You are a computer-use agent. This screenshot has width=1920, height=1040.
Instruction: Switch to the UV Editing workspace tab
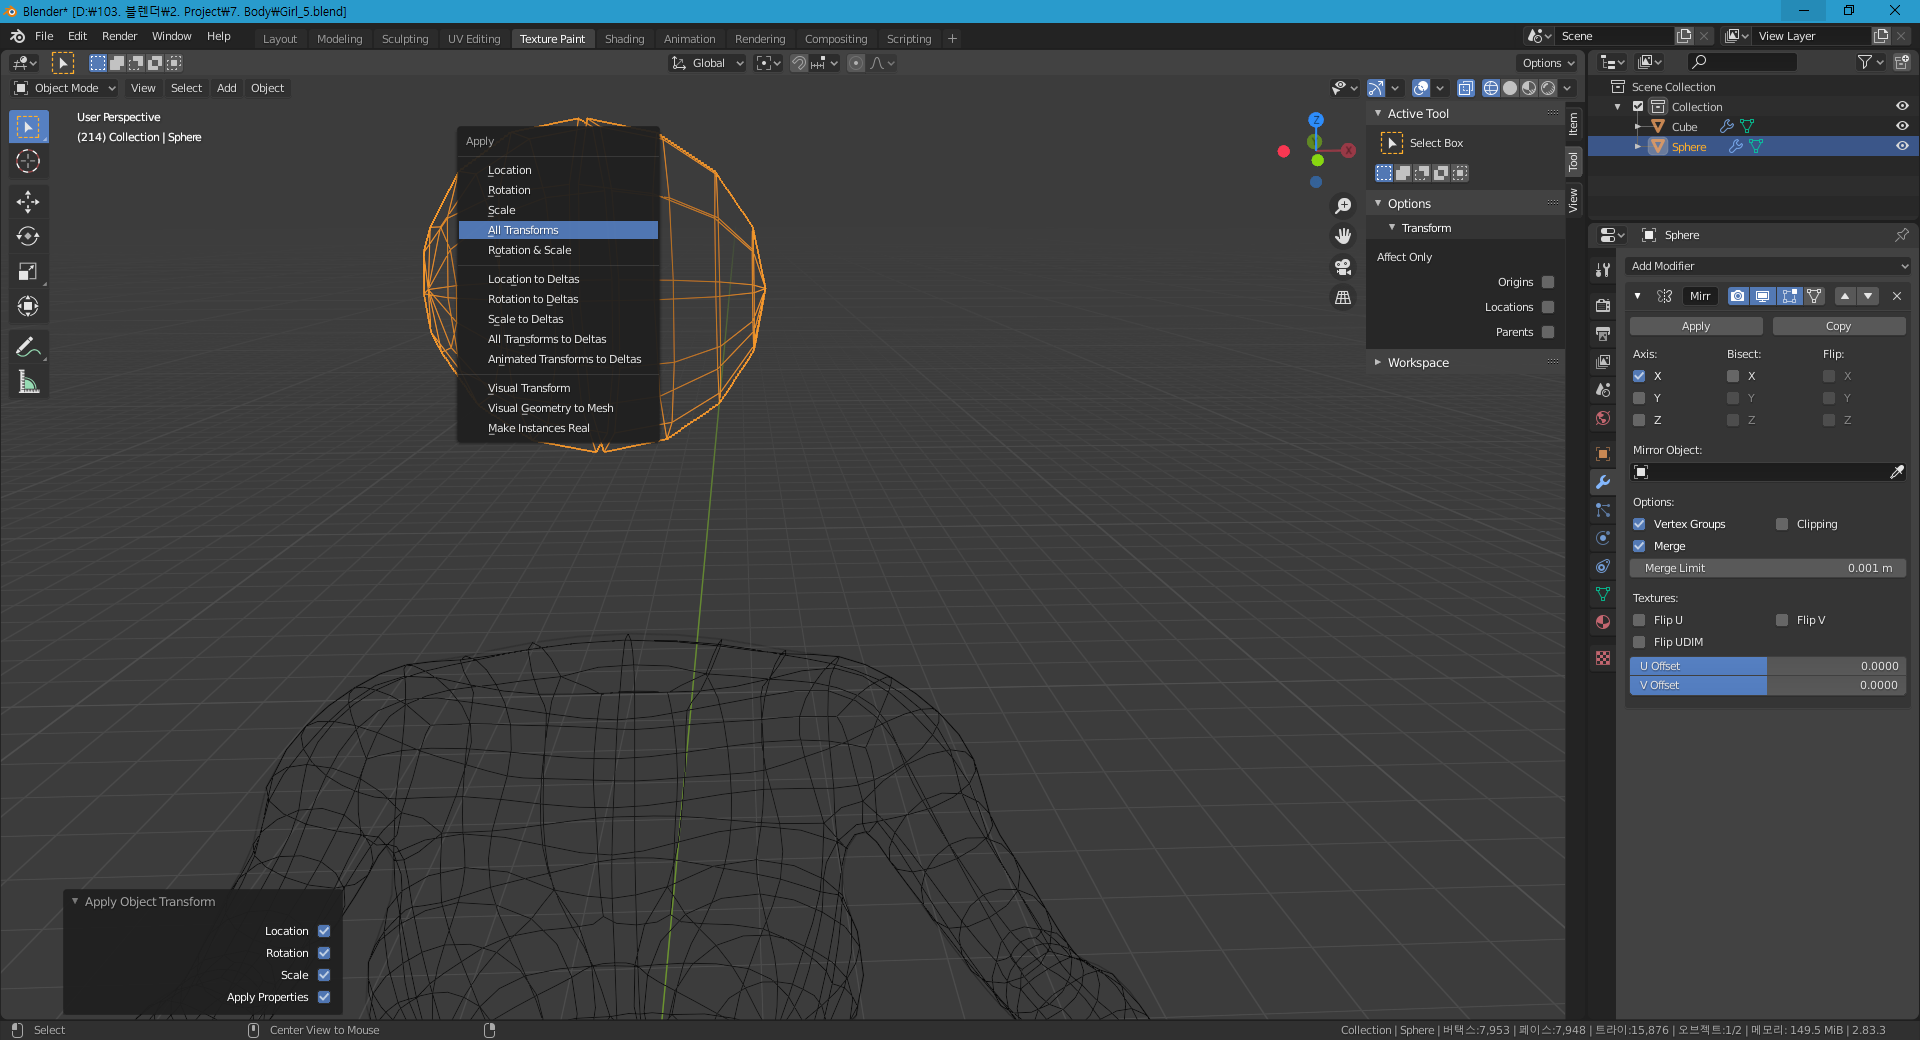coord(474,39)
